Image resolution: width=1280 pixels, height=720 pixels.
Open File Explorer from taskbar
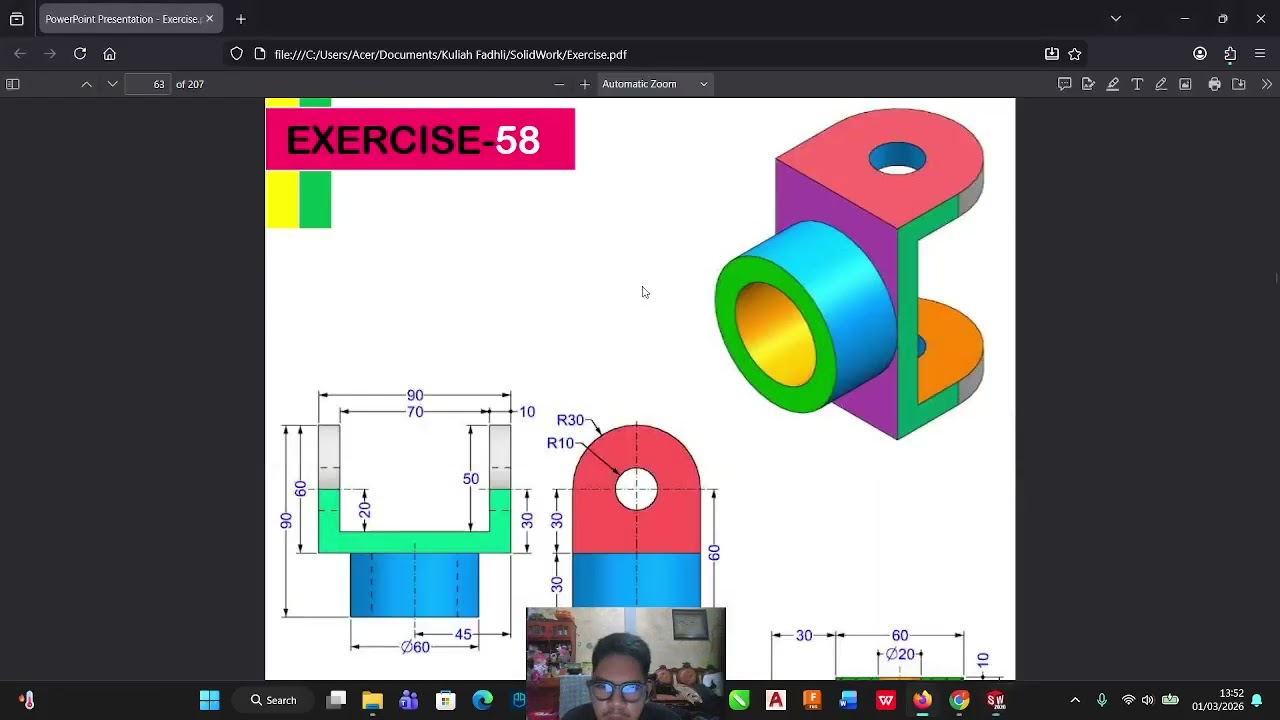[x=372, y=700]
